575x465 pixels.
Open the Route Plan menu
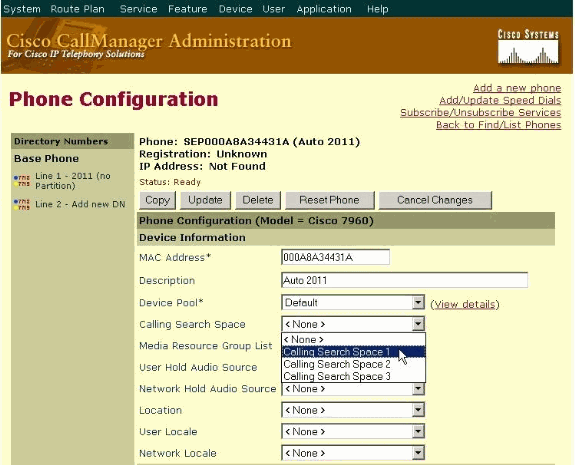(77, 9)
